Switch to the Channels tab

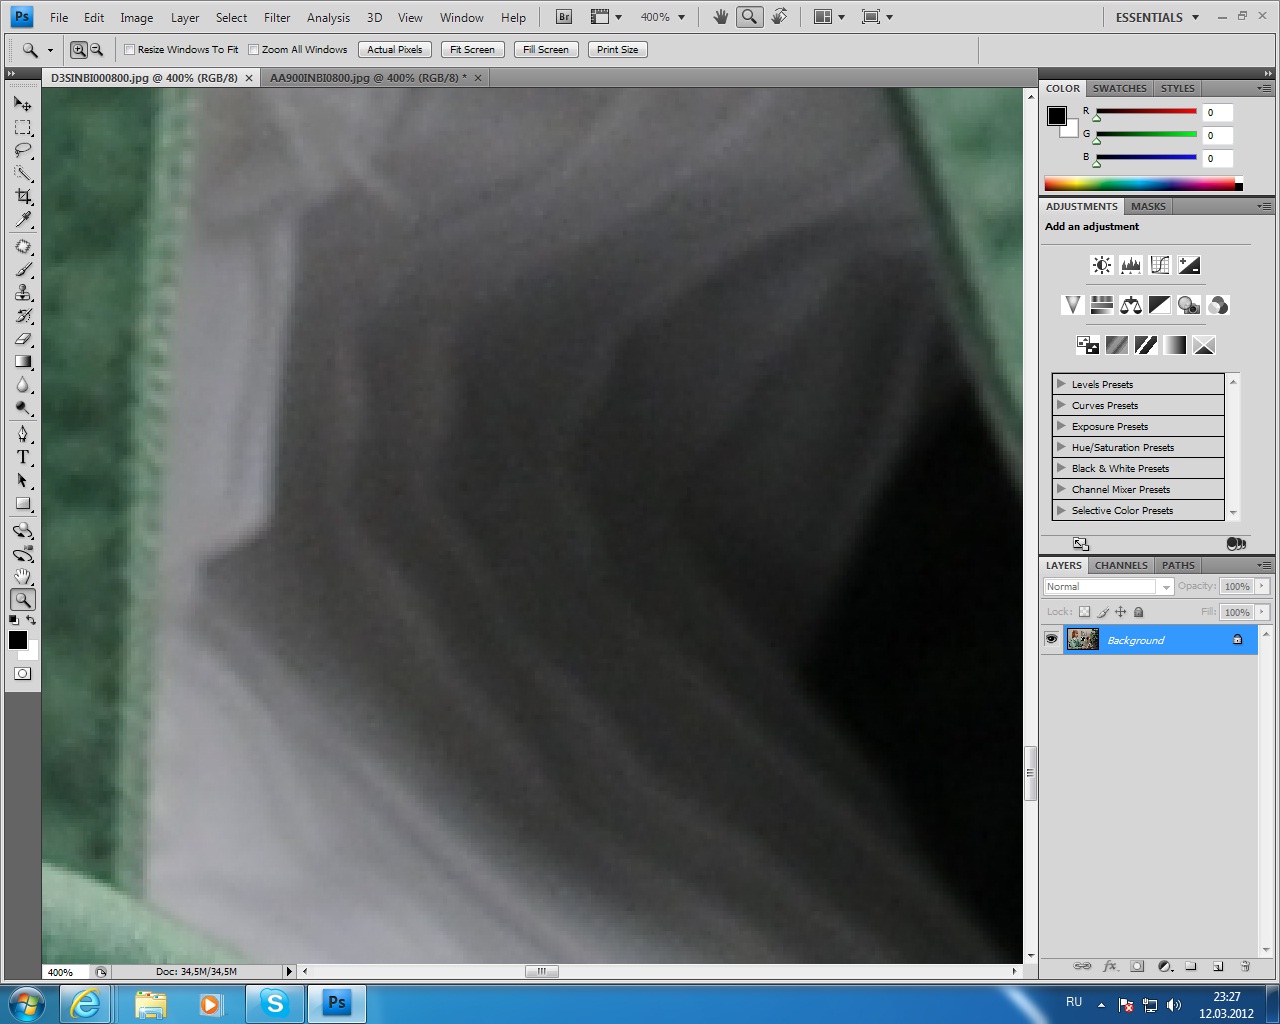pyautogui.click(x=1120, y=565)
